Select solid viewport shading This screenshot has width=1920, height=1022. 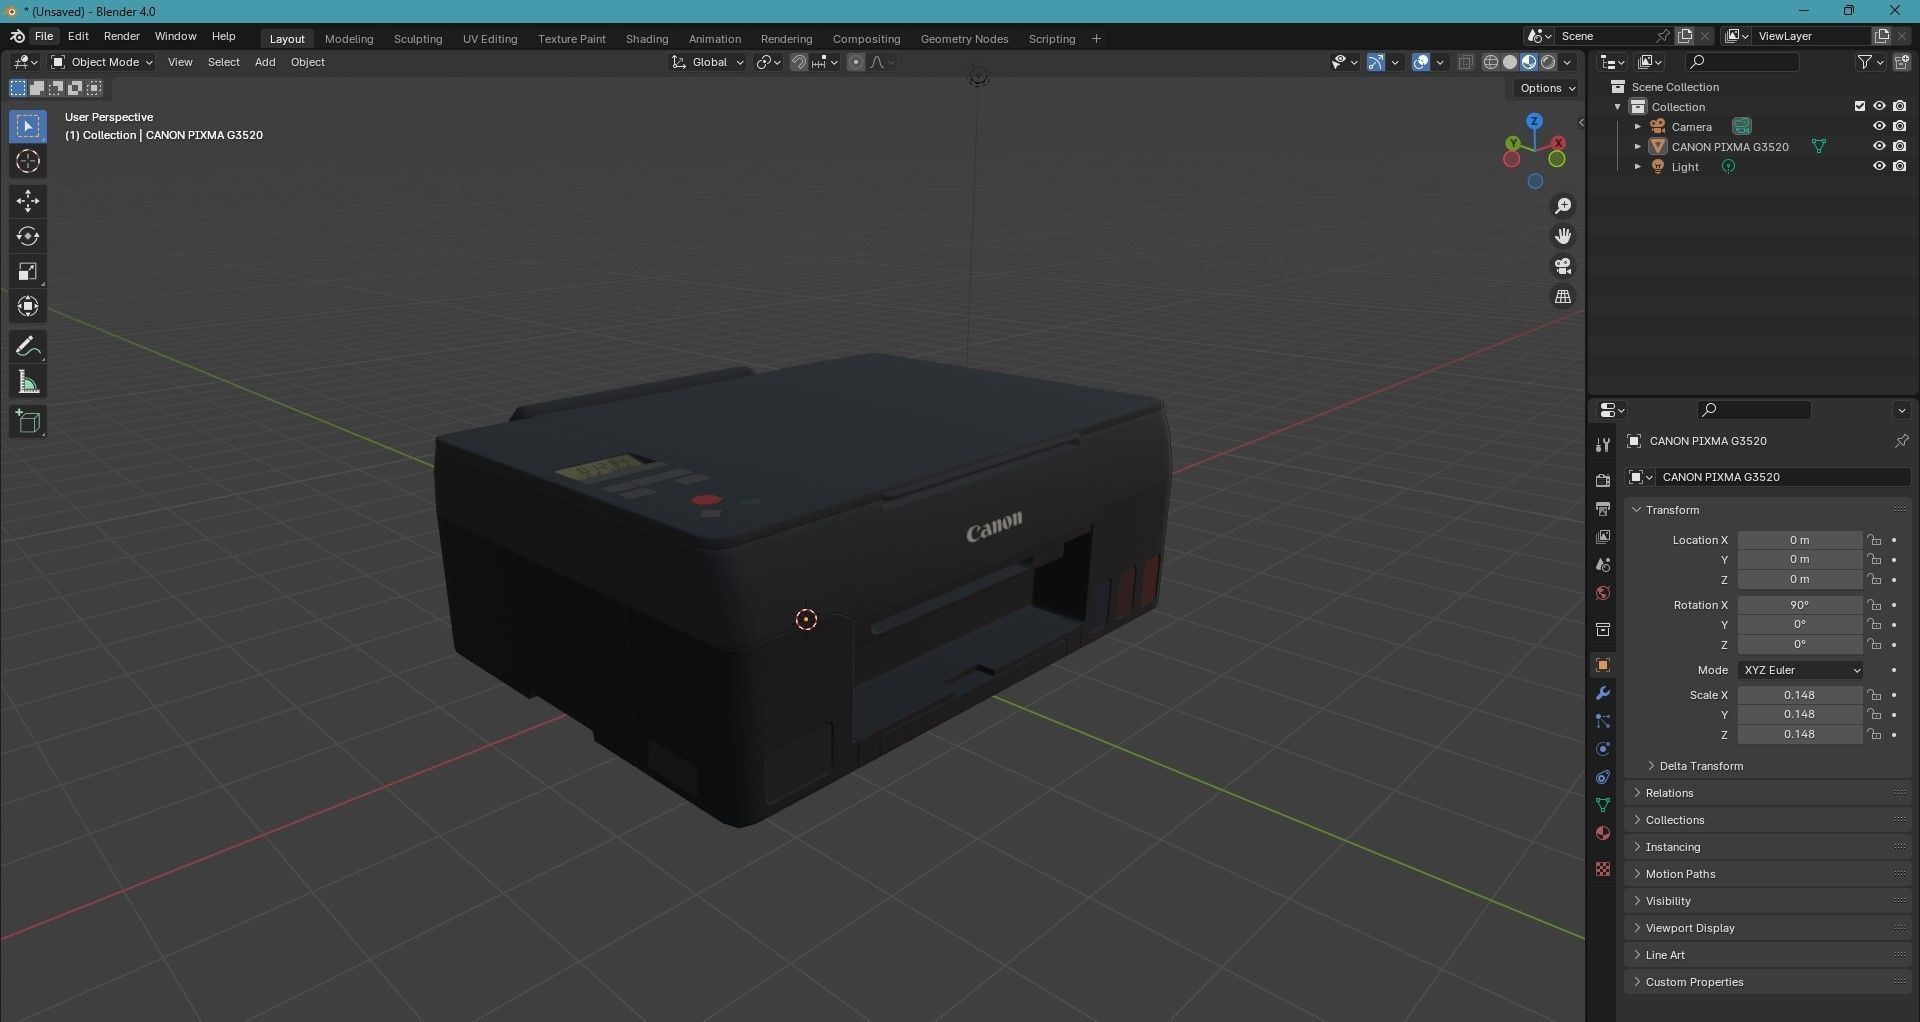pyautogui.click(x=1510, y=62)
